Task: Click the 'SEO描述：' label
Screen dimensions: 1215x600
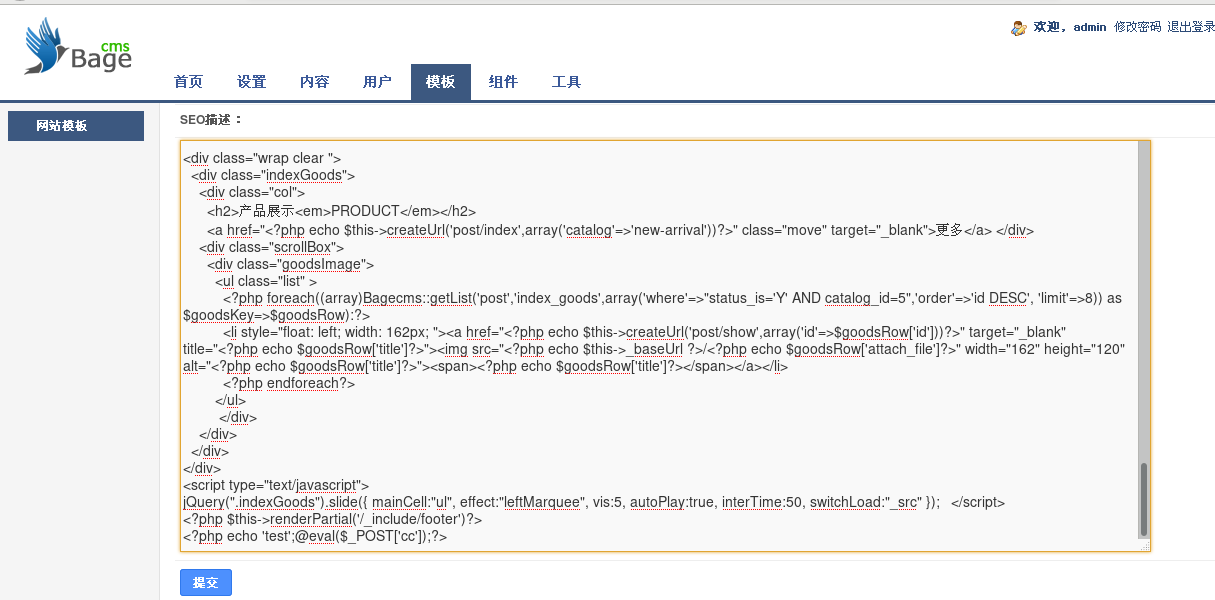Action: [211, 120]
